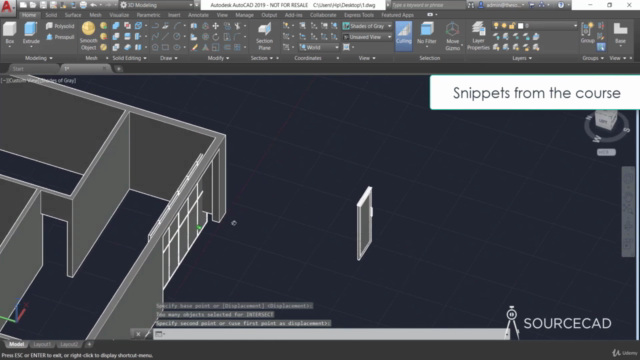The image size is (640, 360).
Task: Open No Filter selection dropdown
Action: click(x=427, y=35)
